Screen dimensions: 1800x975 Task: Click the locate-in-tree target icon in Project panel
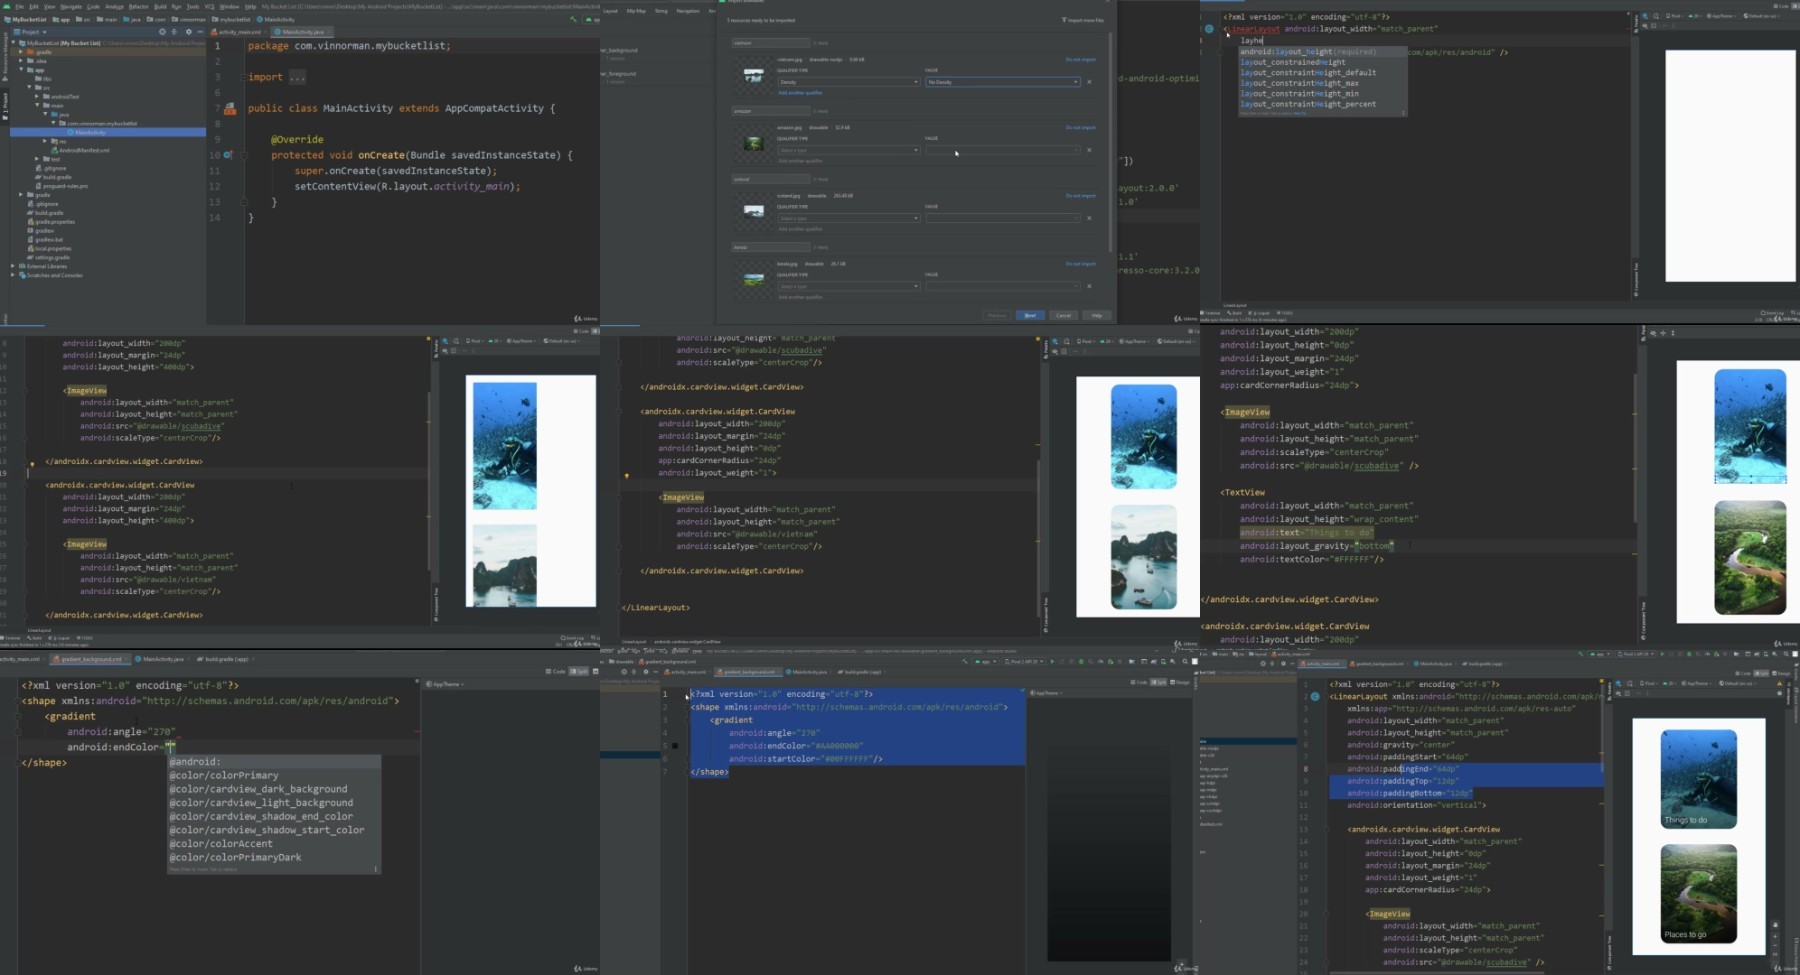162,32
